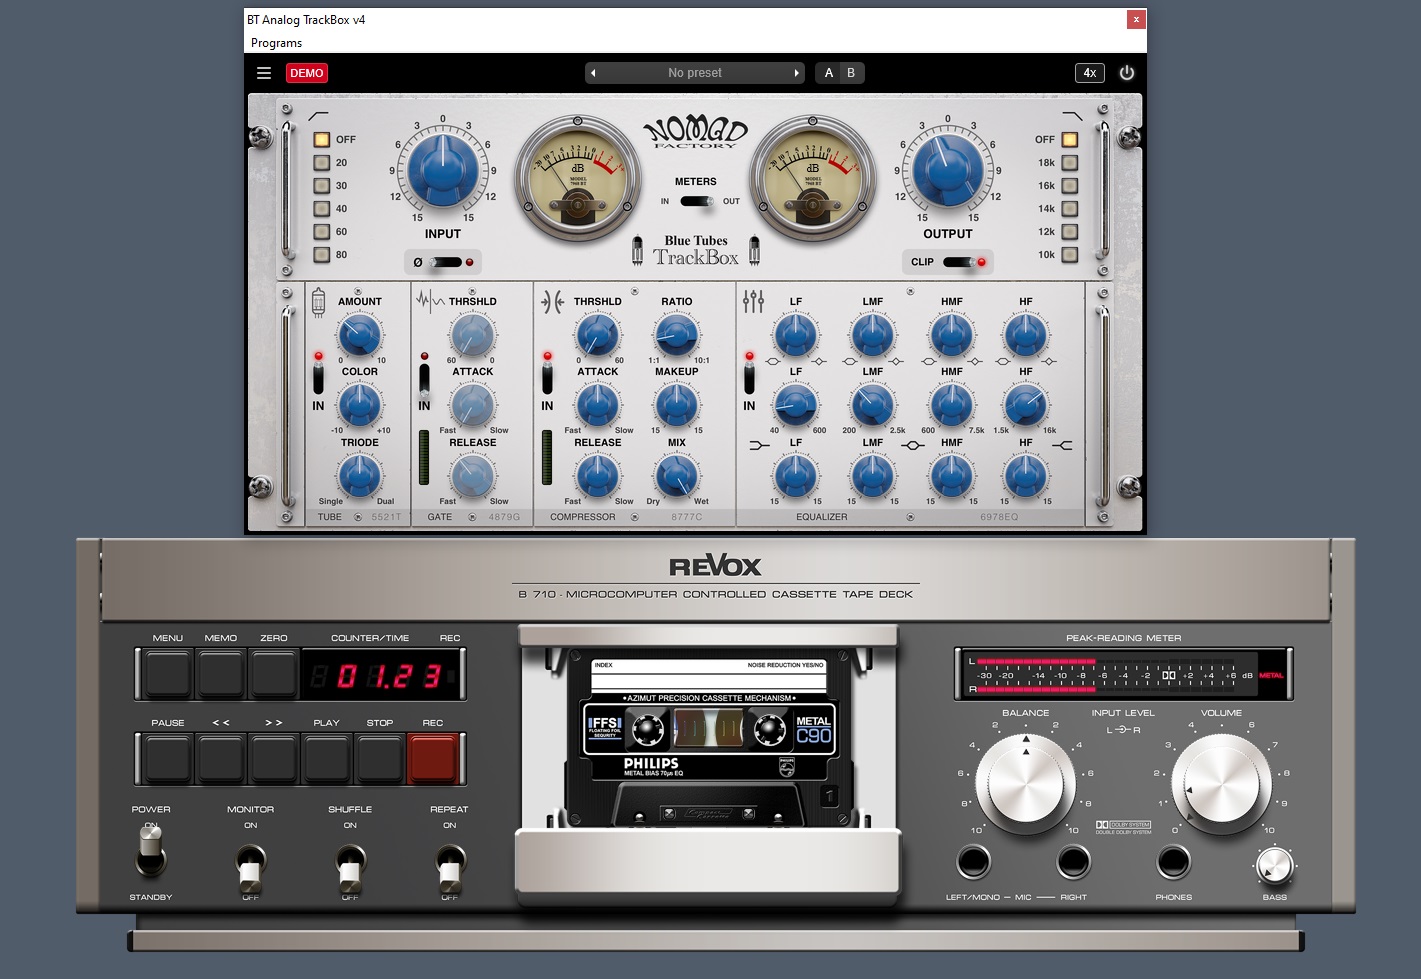Open the hamburger menu in TrackBox
This screenshot has width=1421, height=979.
coord(264,73)
